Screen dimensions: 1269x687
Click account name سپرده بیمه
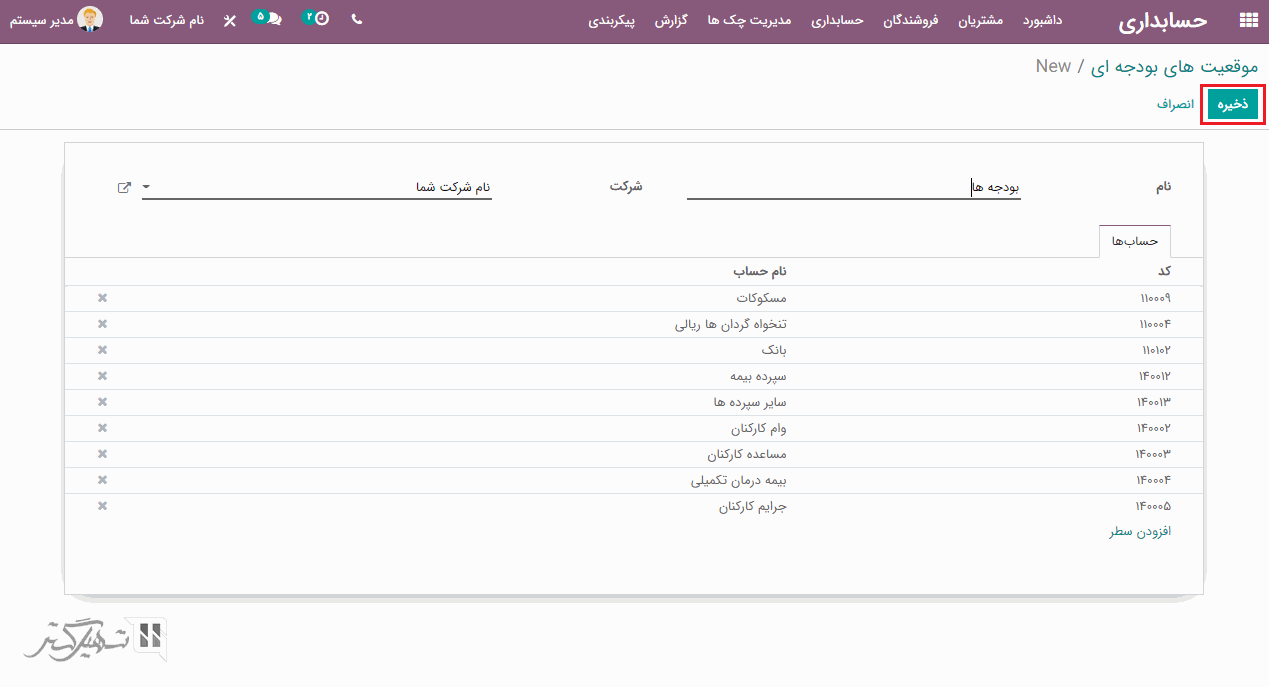758,376
